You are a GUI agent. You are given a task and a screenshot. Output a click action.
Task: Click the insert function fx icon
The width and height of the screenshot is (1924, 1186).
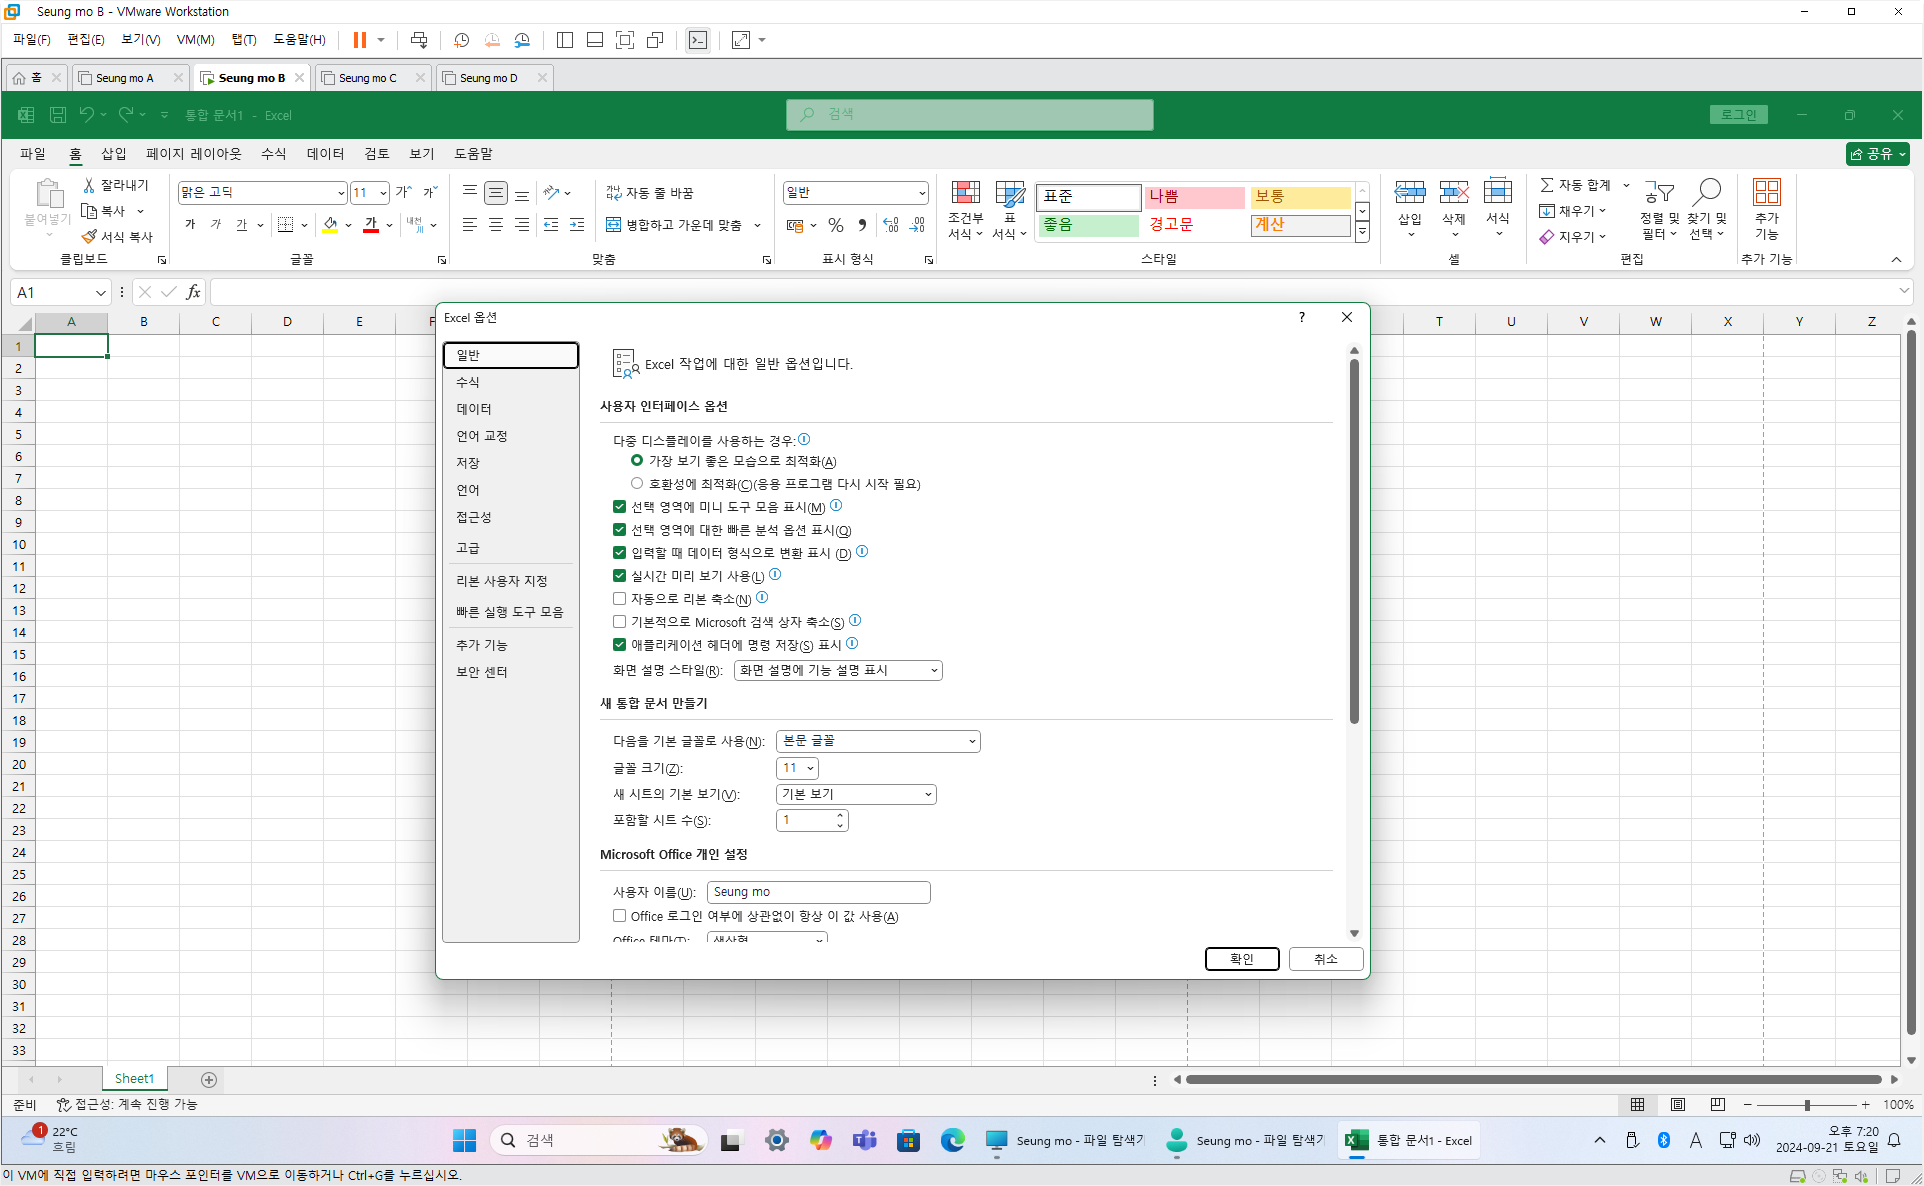pyautogui.click(x=193, y=292)
